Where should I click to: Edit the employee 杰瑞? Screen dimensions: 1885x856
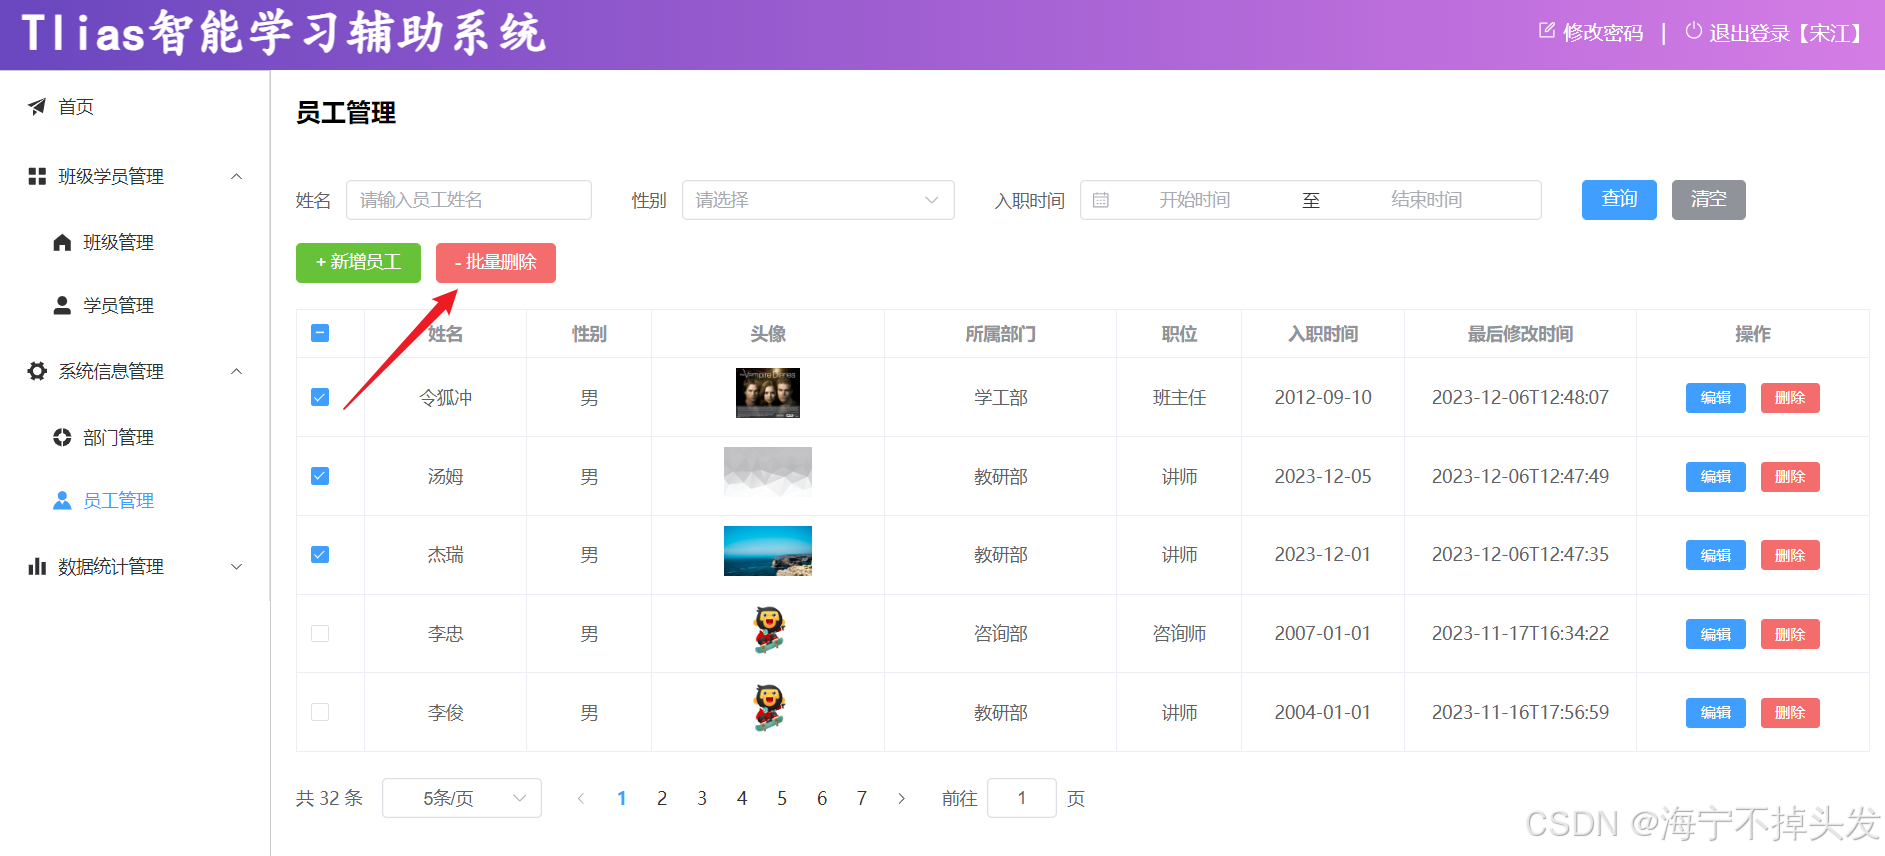(1716, 555)
